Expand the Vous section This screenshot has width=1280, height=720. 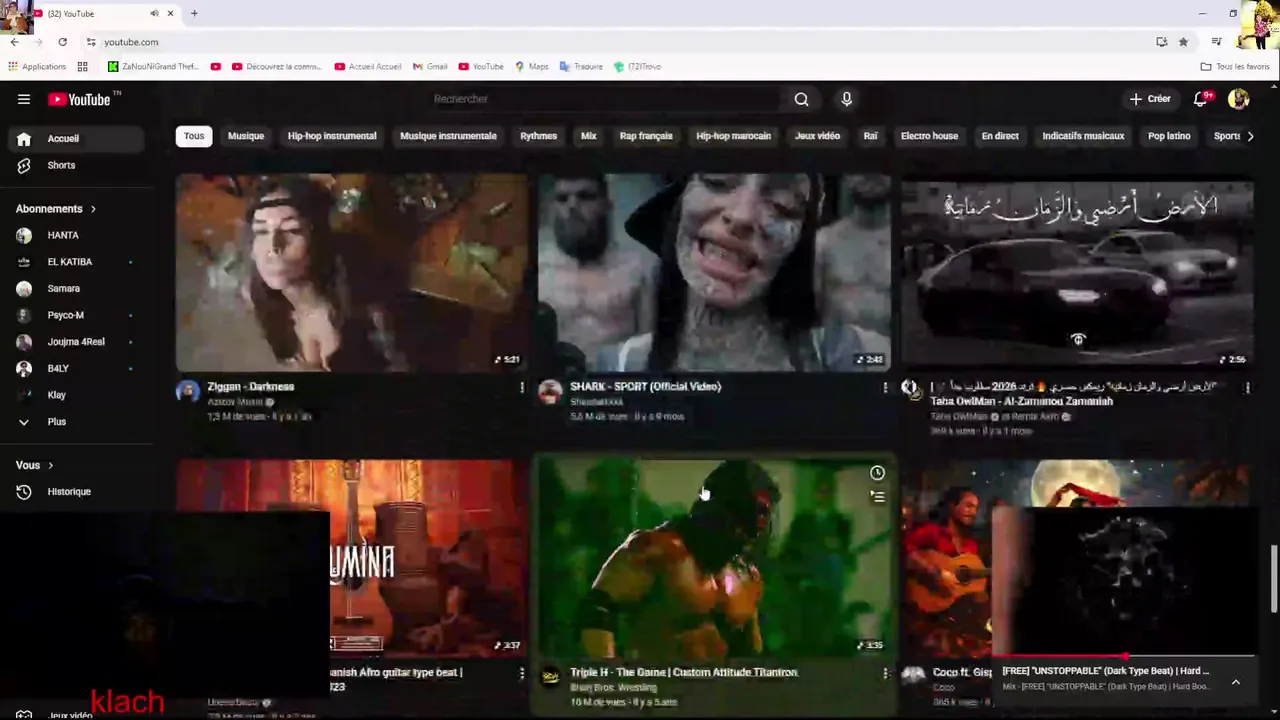click(x=35, y=465)
